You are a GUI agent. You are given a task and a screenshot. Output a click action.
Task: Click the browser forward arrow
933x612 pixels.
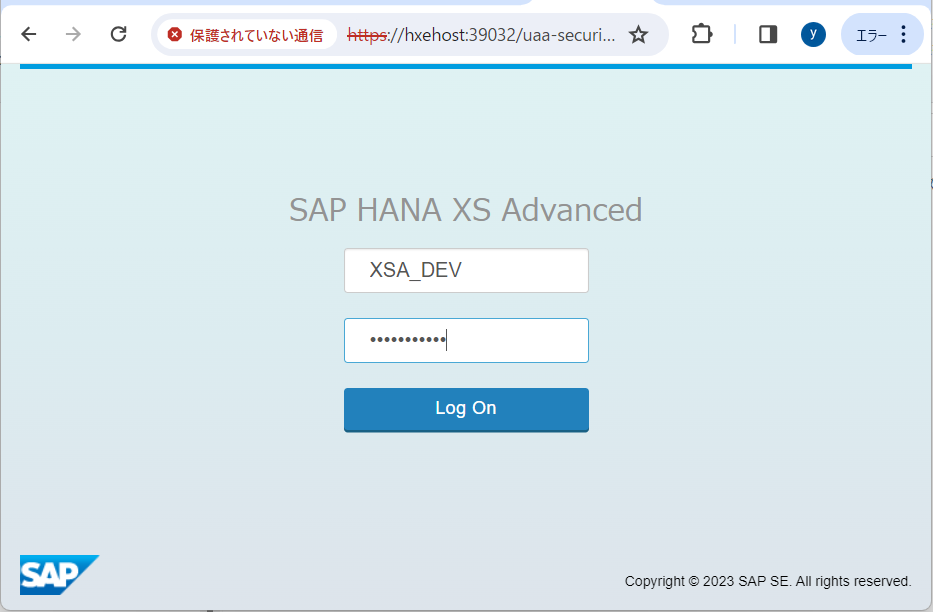point(73,34)
